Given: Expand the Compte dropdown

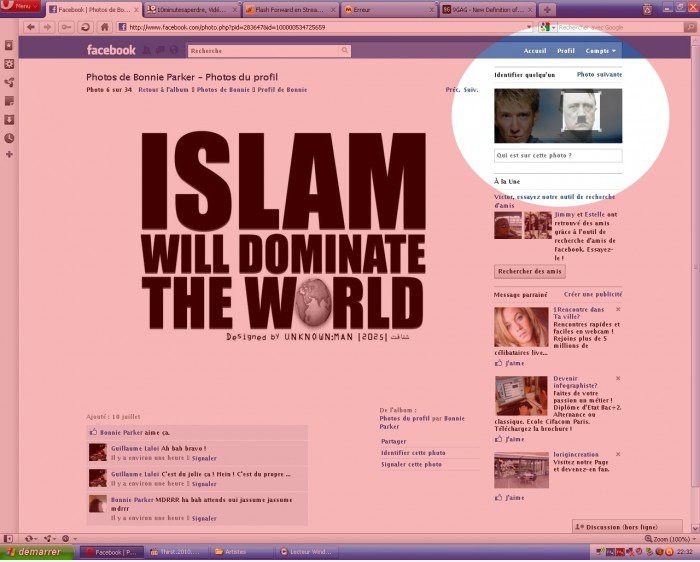Looking at the screenshot, I should pyautogui.click(x=600, y=51).
